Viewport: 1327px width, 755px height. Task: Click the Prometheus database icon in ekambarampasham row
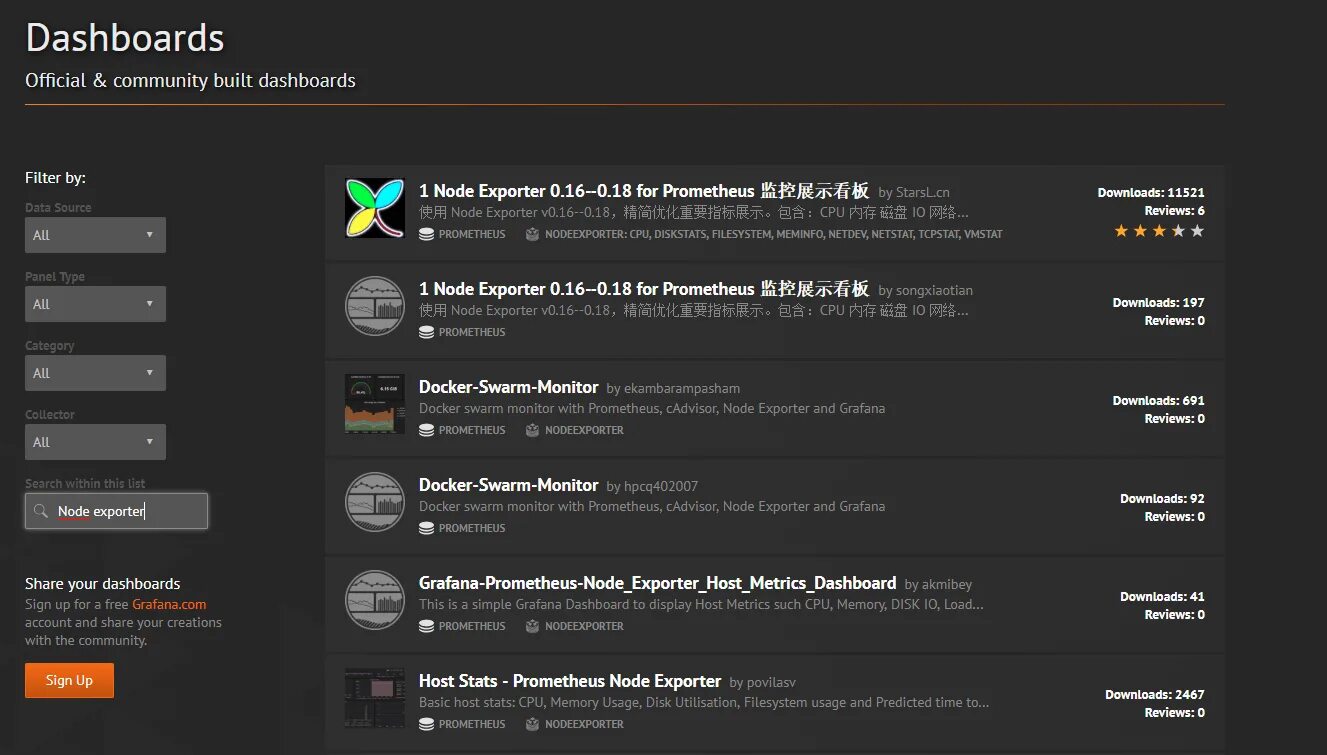click(426, 430)
